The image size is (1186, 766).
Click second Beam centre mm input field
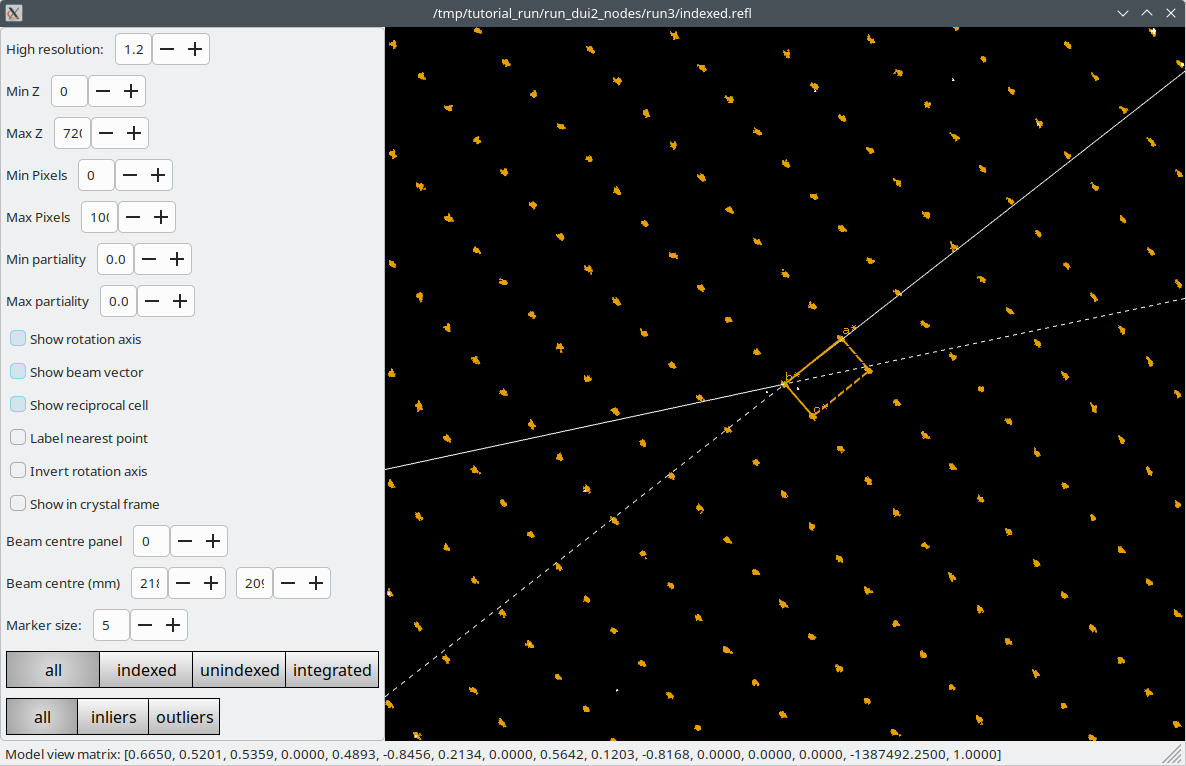click(x=254, y=583)
